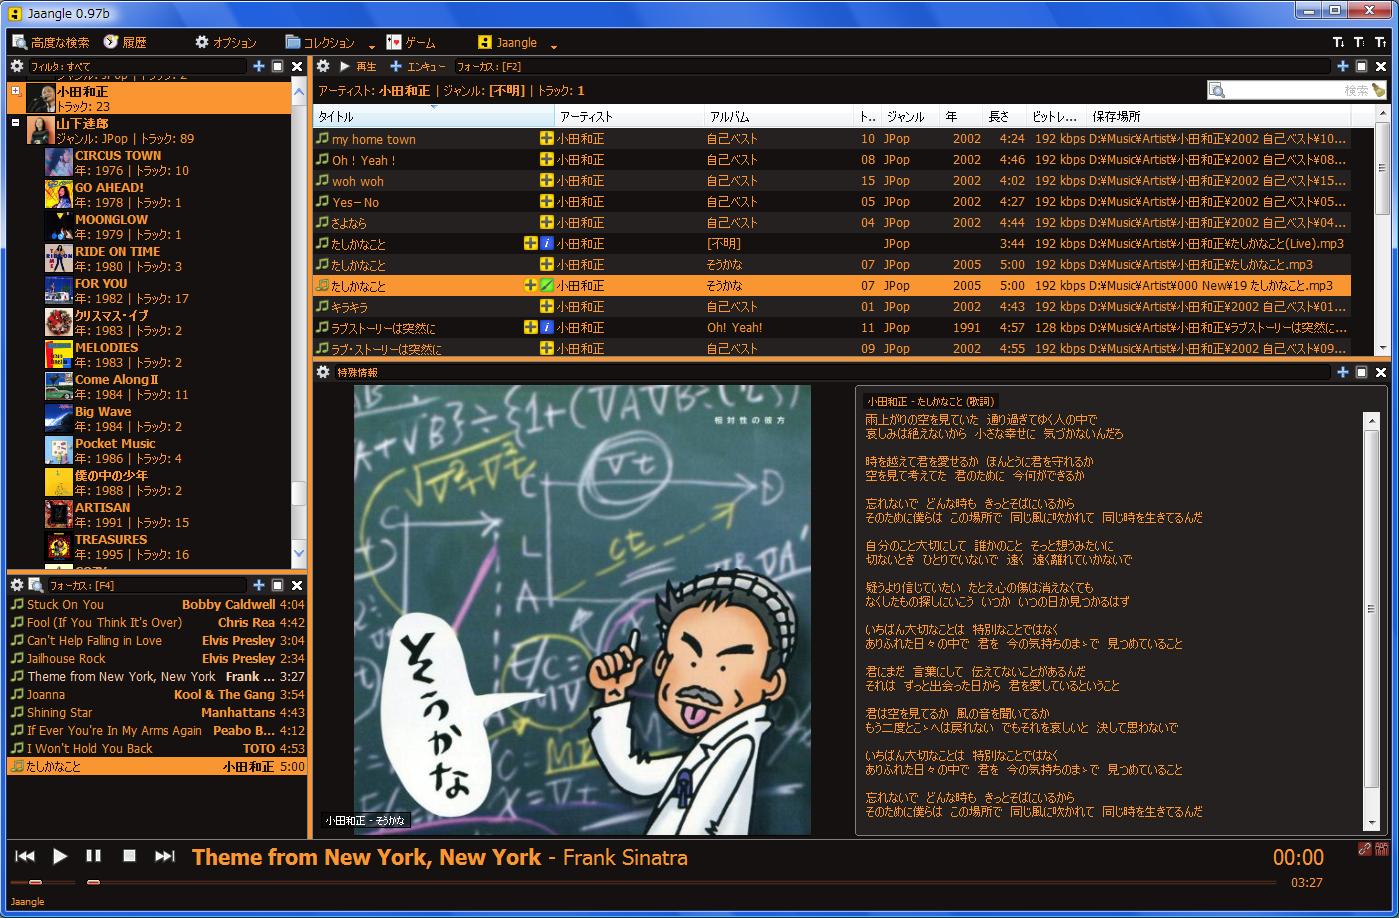The image size is (1399, 918).
Task: Open the オプション menu
Action: (x=225, y=42)
